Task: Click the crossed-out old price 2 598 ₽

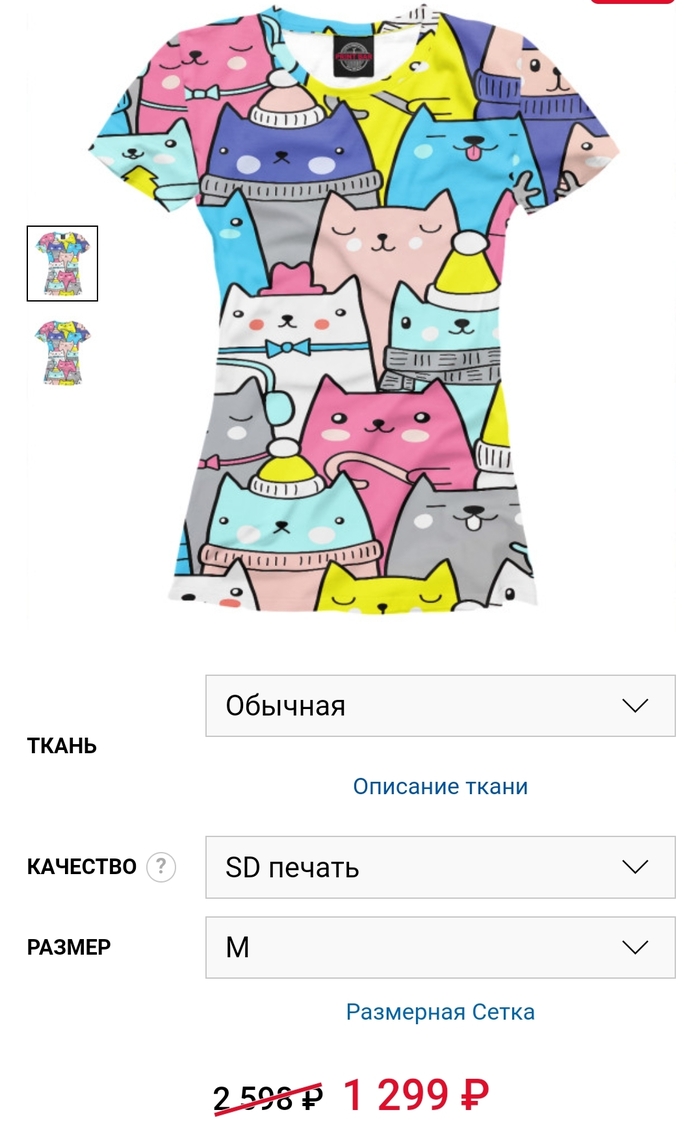Action: click(x=268, y=1098)
